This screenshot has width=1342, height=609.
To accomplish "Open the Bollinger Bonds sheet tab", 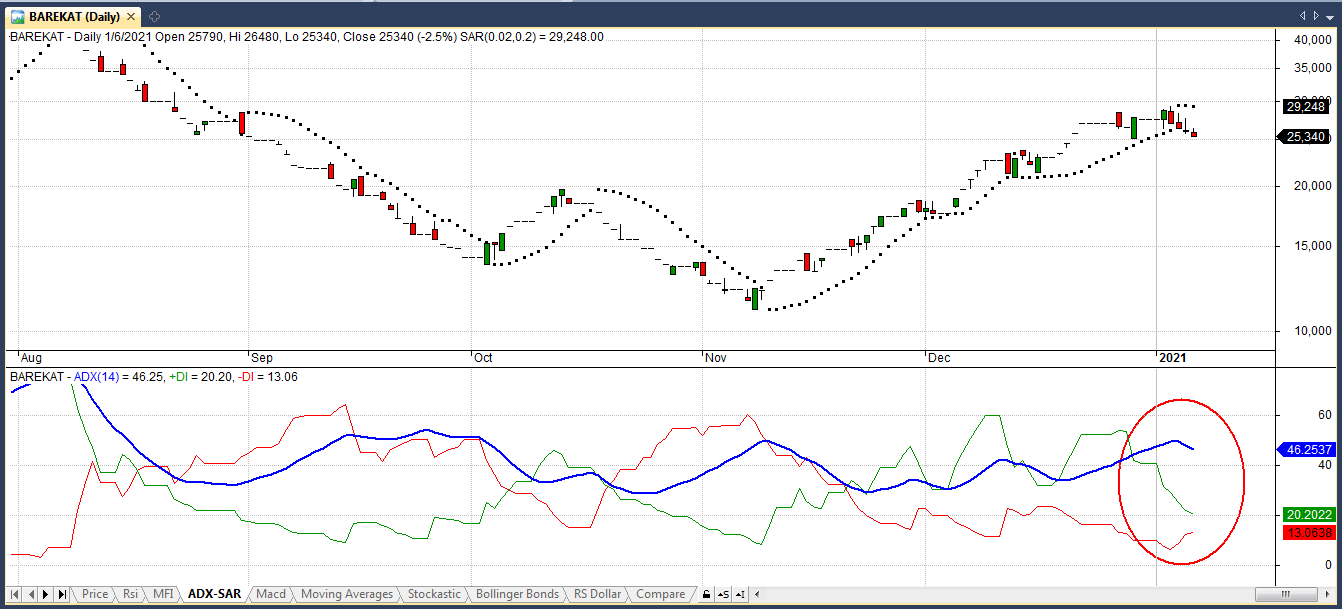I will tap(516, 594).
